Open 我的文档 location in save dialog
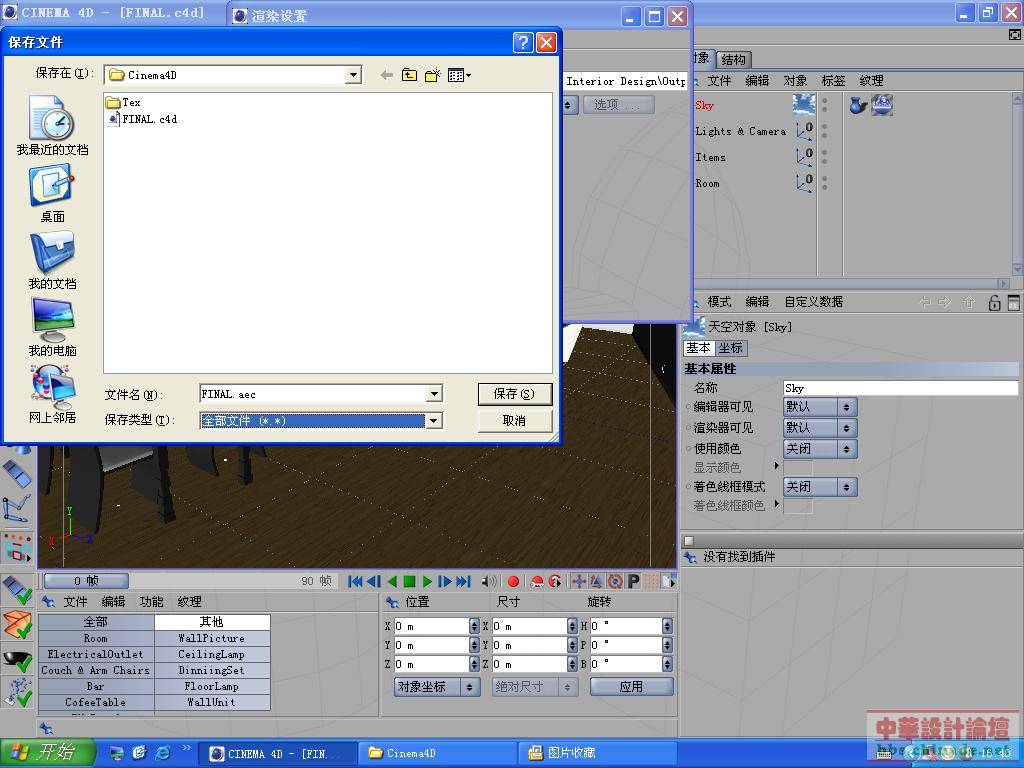Viewport: 1024px width, 768px height. tap(52, 261)
